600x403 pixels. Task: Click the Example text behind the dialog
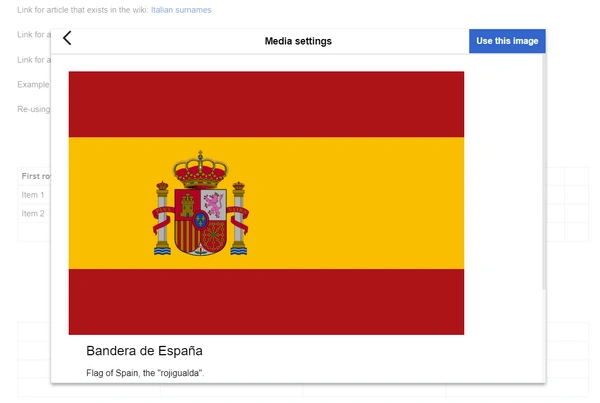point(33,85)
